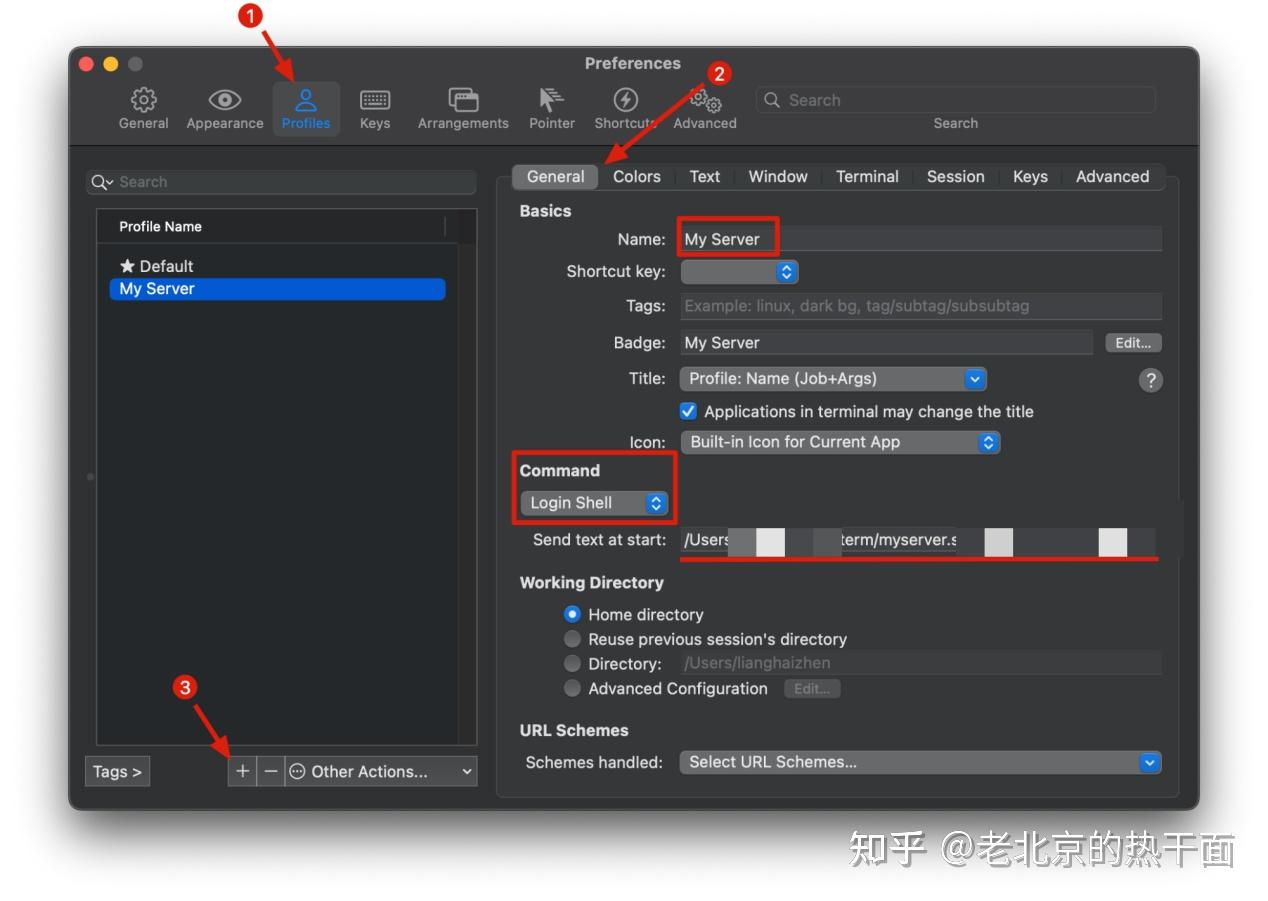Change the Command type from Login Shell

593,503
